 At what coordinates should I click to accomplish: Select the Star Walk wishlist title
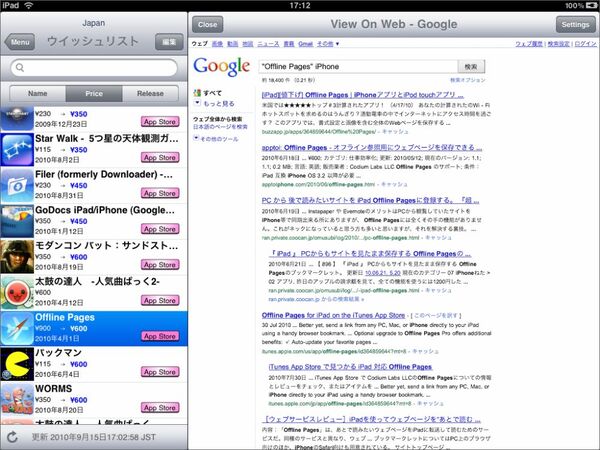click(107, 138)
